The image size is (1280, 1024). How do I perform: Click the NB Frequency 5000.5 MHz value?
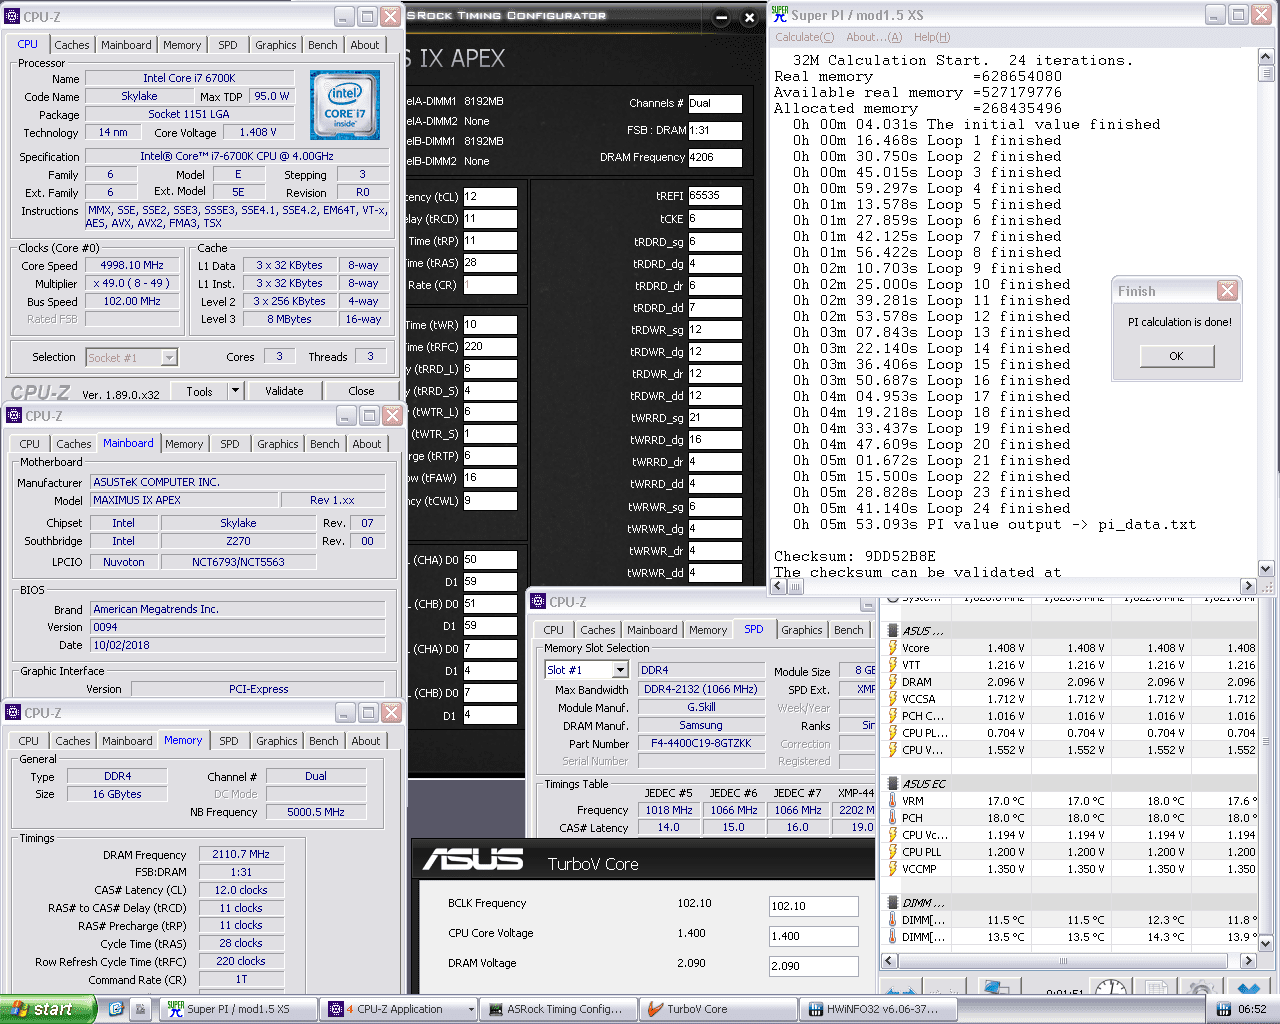pyautogui.click(x=316, y=812)
